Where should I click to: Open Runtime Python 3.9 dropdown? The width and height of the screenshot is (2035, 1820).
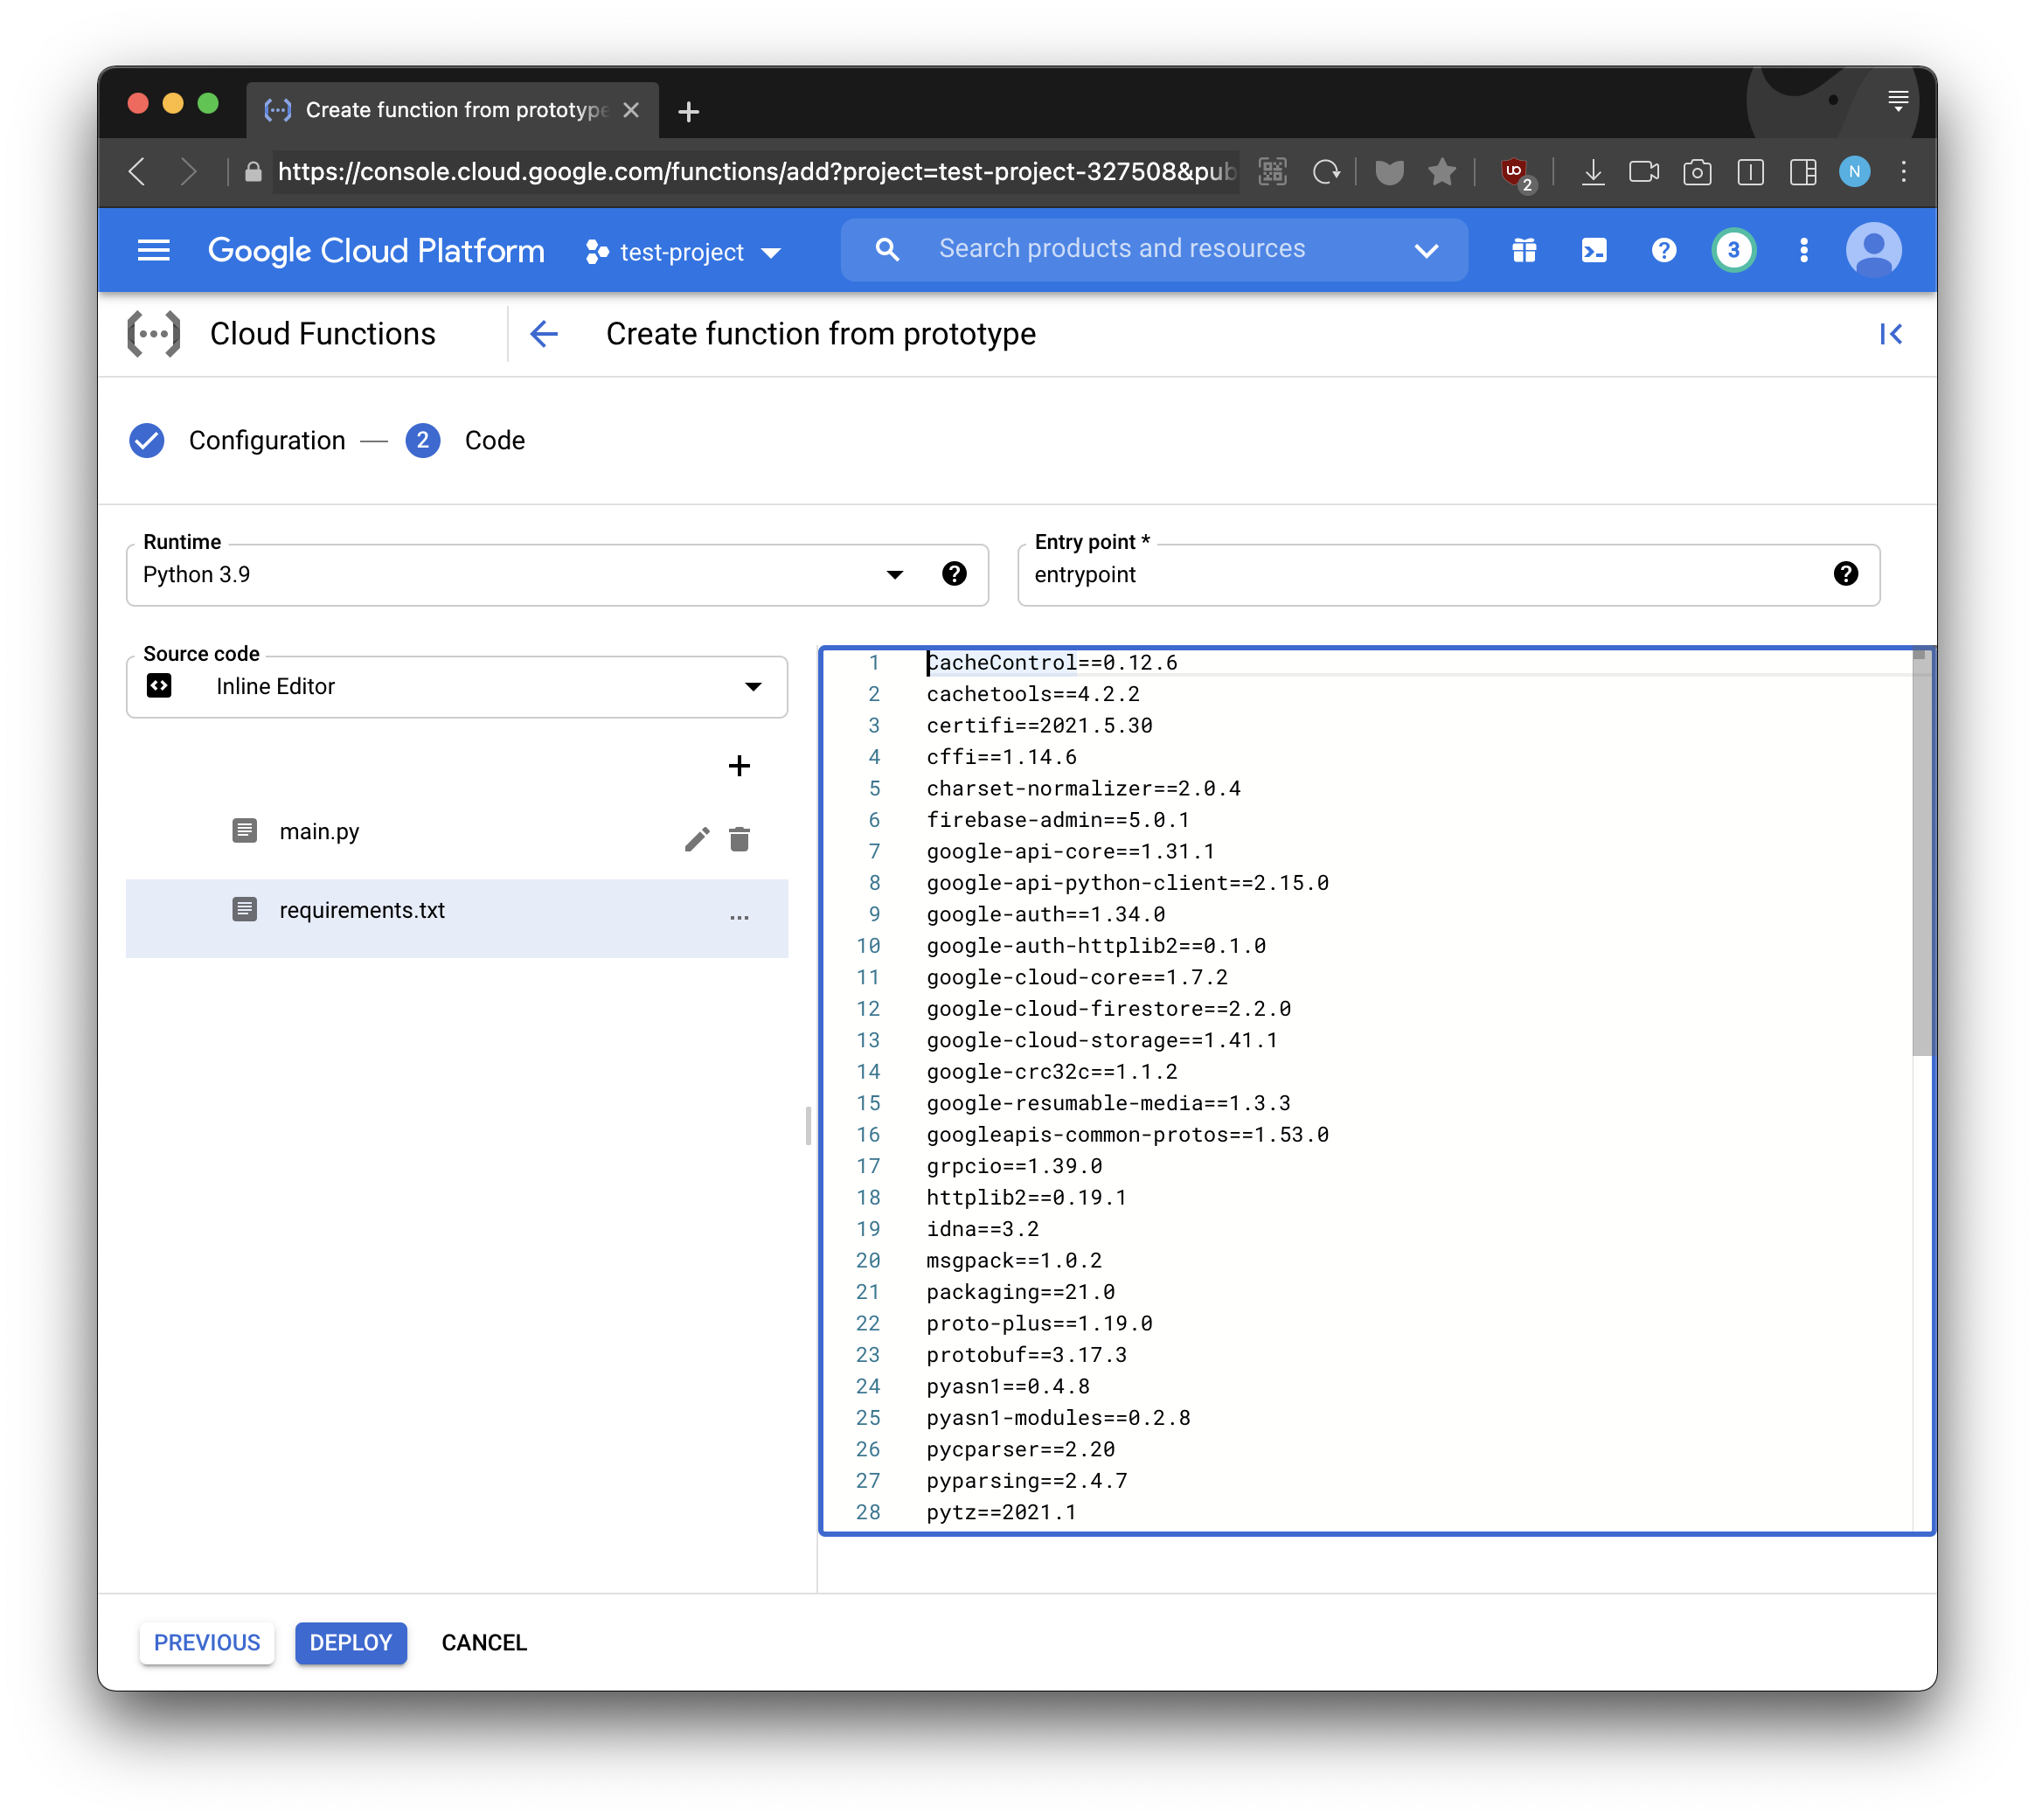[x=520, y=575]
